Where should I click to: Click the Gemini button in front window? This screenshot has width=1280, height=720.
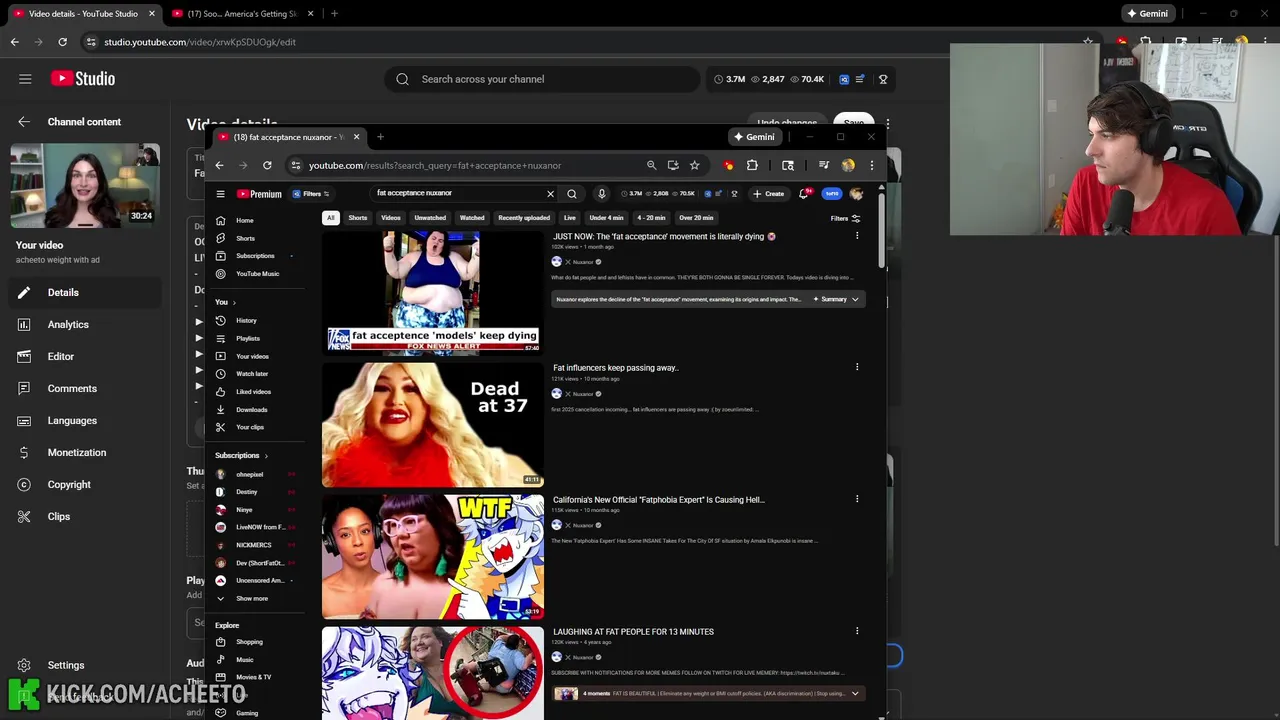click(x=755, y=137)
